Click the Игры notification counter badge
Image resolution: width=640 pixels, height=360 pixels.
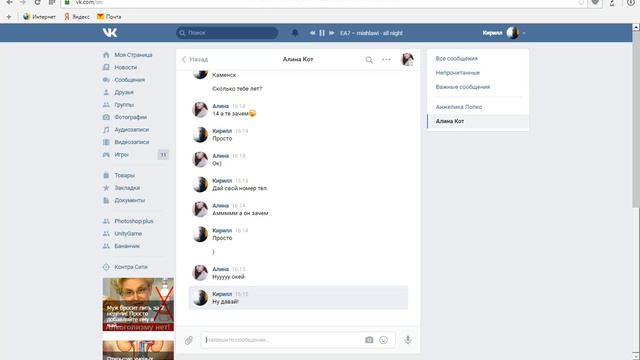coord(163,155)
